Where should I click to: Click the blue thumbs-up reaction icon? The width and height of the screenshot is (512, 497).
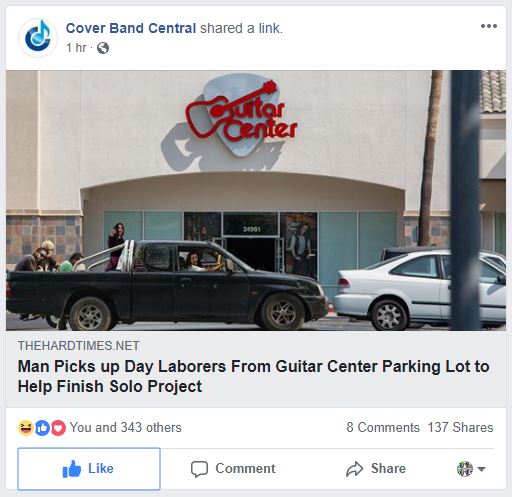click(42, 428)
